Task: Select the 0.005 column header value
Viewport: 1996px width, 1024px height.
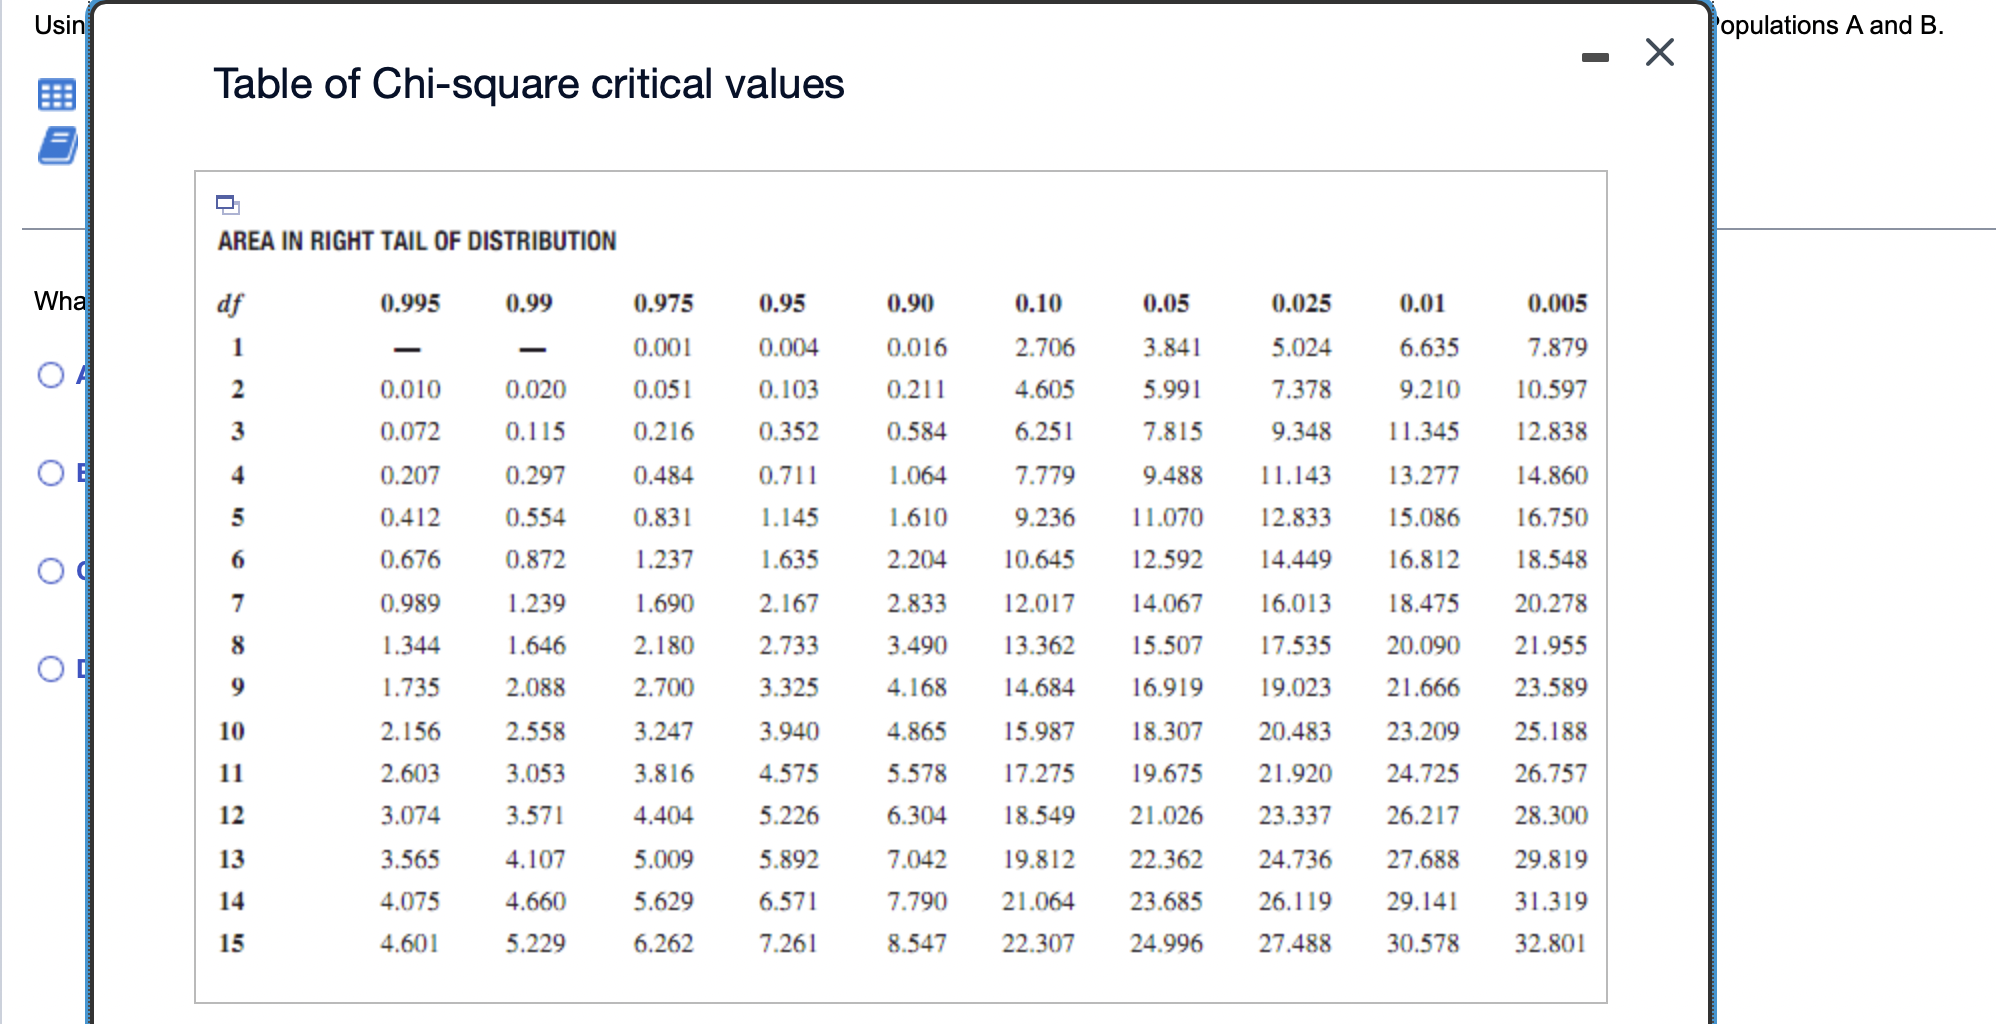Action: pyautogui.click(x=1559, y=303)
